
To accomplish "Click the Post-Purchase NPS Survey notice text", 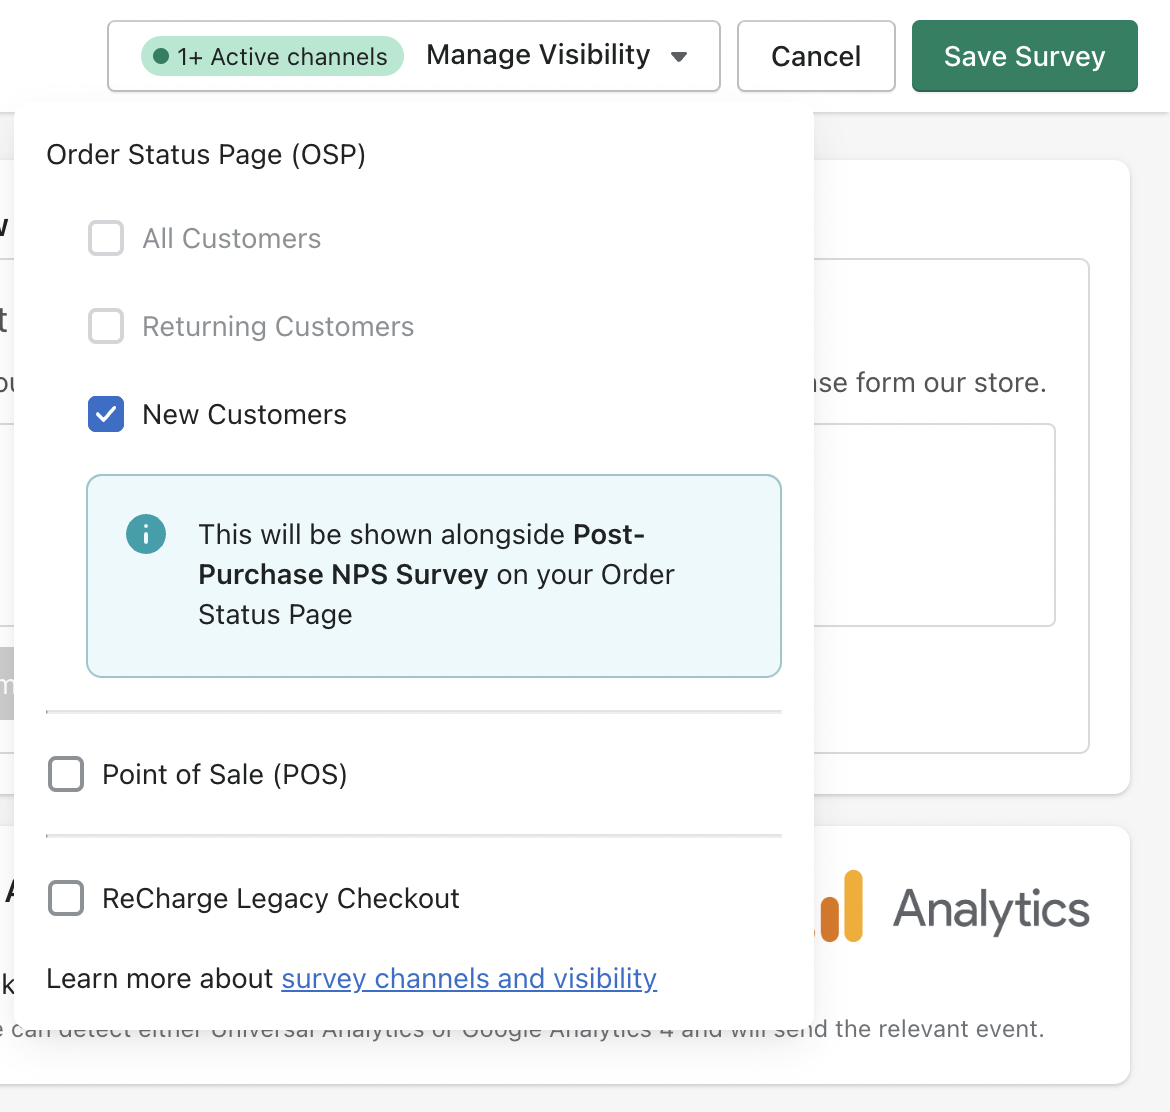I will click(x=436, y=575).
